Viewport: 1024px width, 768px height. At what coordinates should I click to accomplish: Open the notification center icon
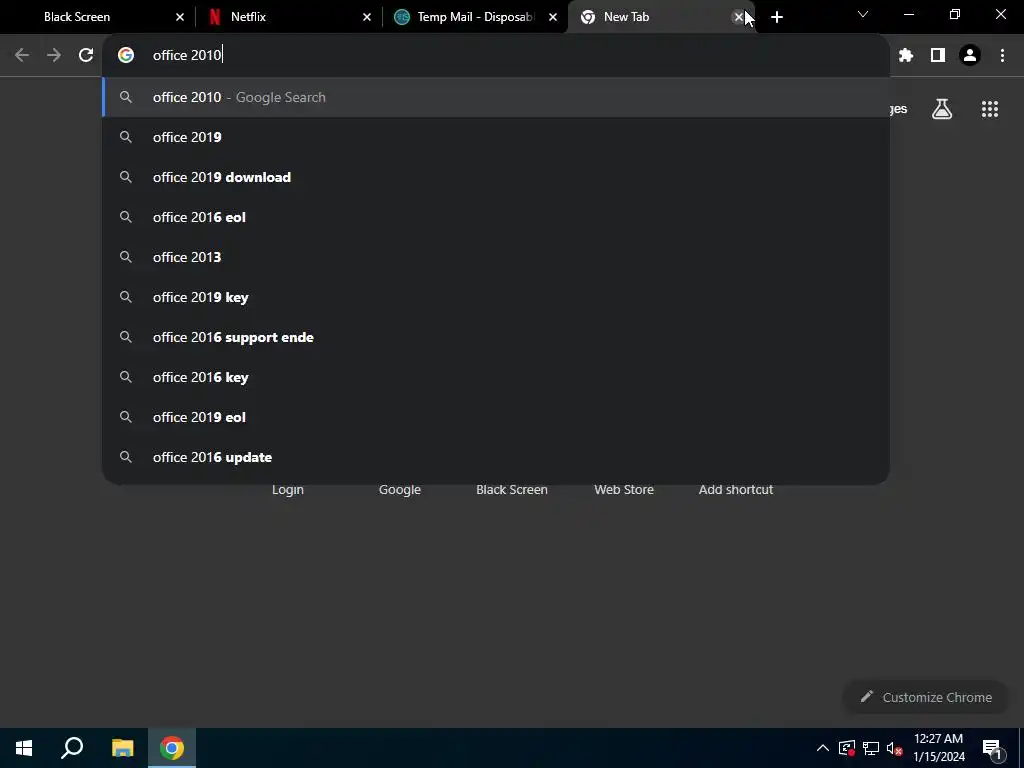(992, 749)
